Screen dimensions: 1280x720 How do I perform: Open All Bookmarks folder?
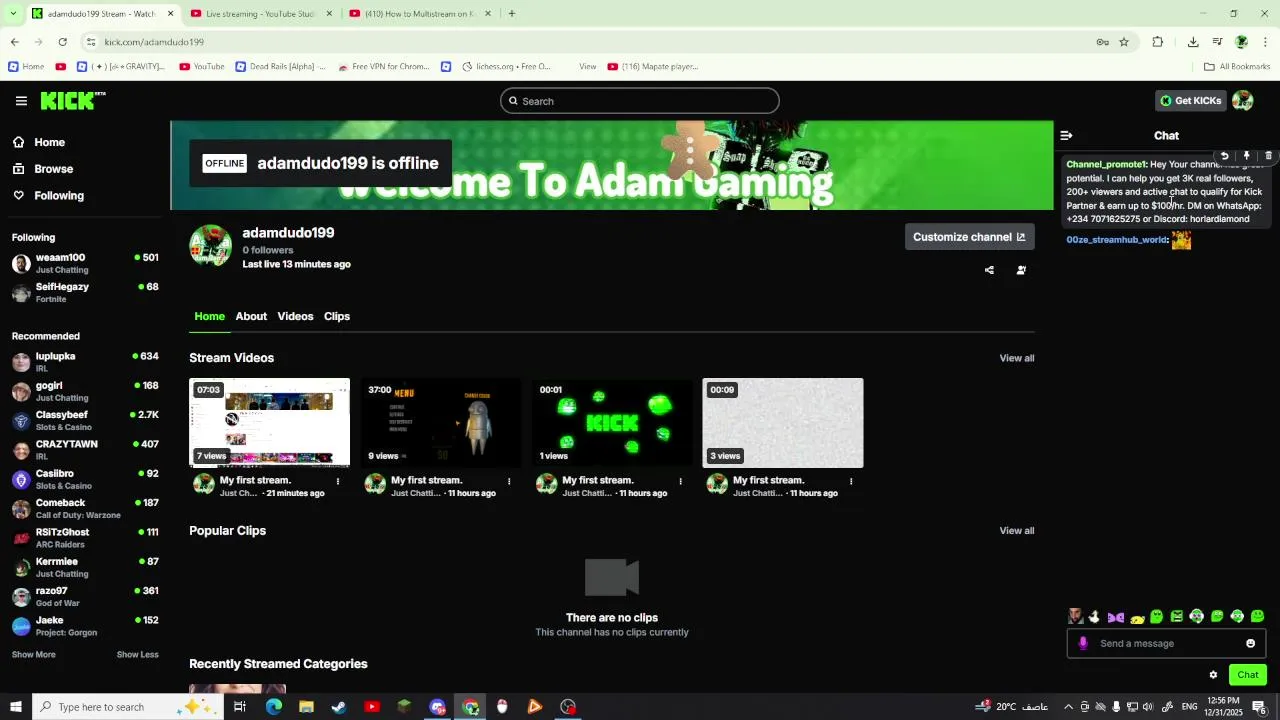coord(1237,67)
